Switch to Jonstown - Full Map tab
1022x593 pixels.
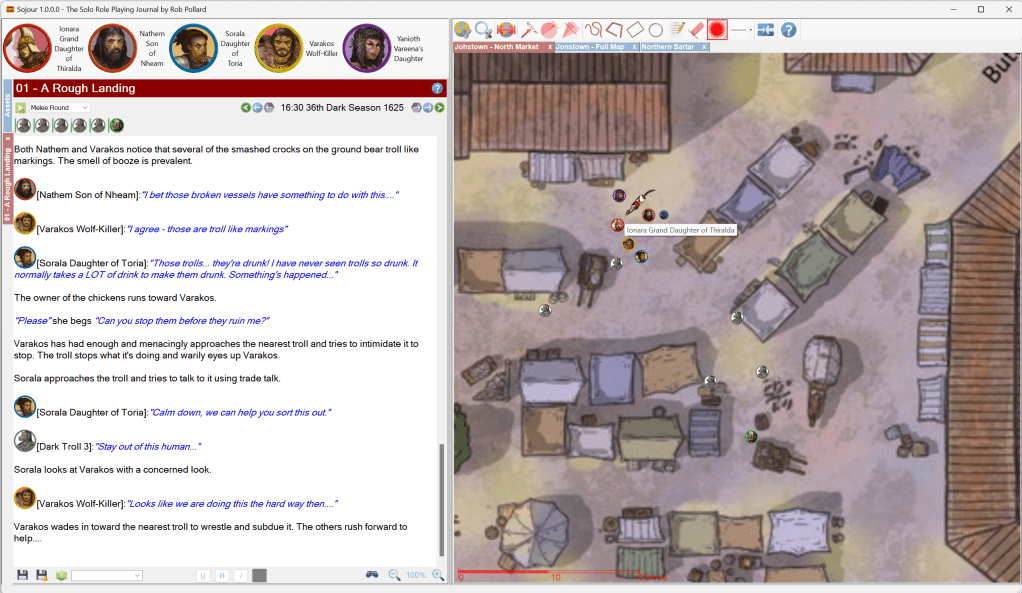pyautogui.click(x=591, y=47)
